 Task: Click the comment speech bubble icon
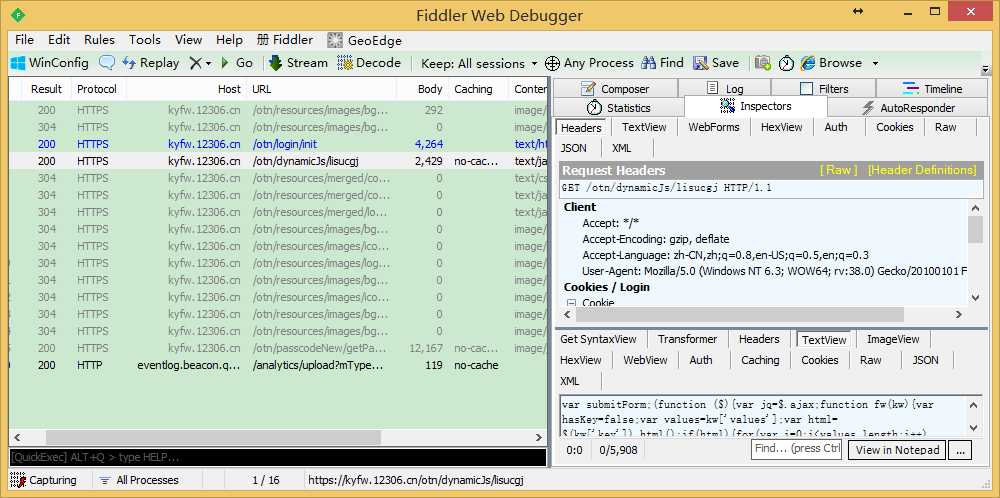[107, 62]
